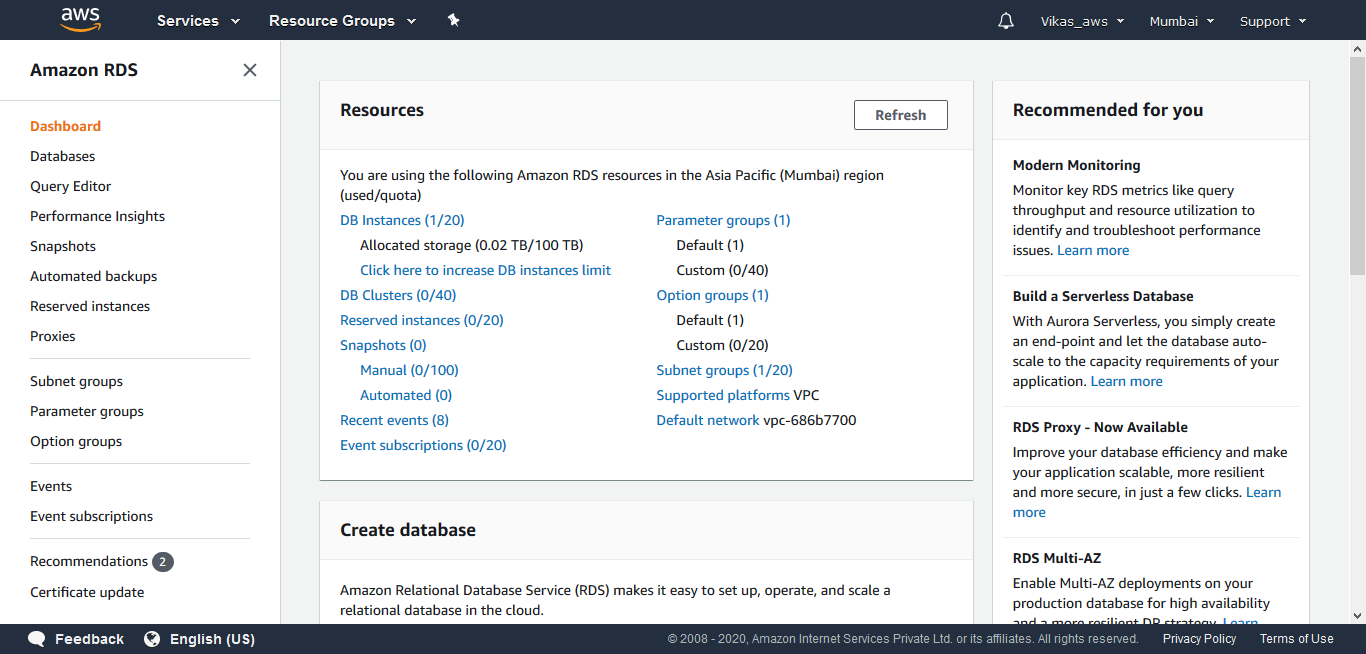Open the Recent events (8) link

[394, 420]
